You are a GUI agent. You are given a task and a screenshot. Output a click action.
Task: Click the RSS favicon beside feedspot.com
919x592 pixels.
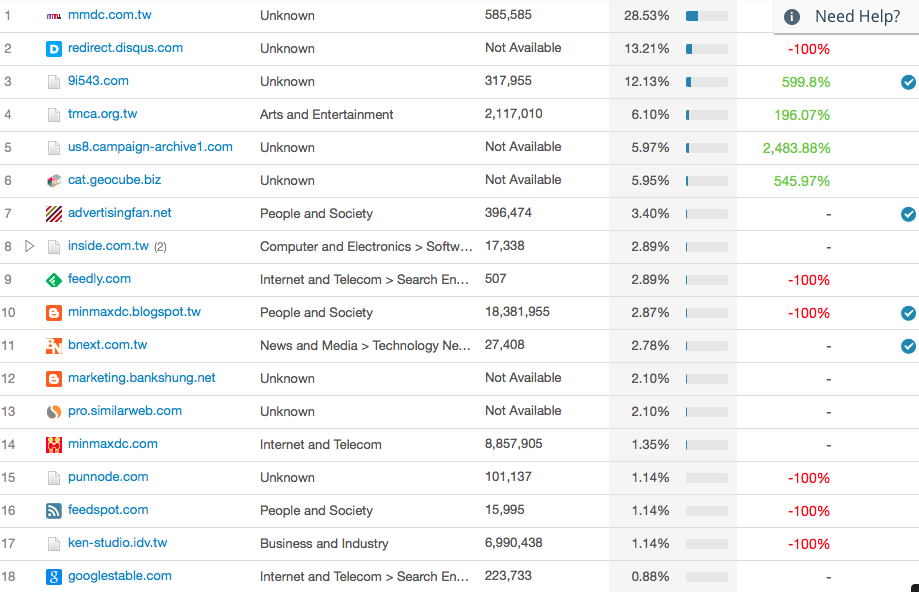point(53,510)
